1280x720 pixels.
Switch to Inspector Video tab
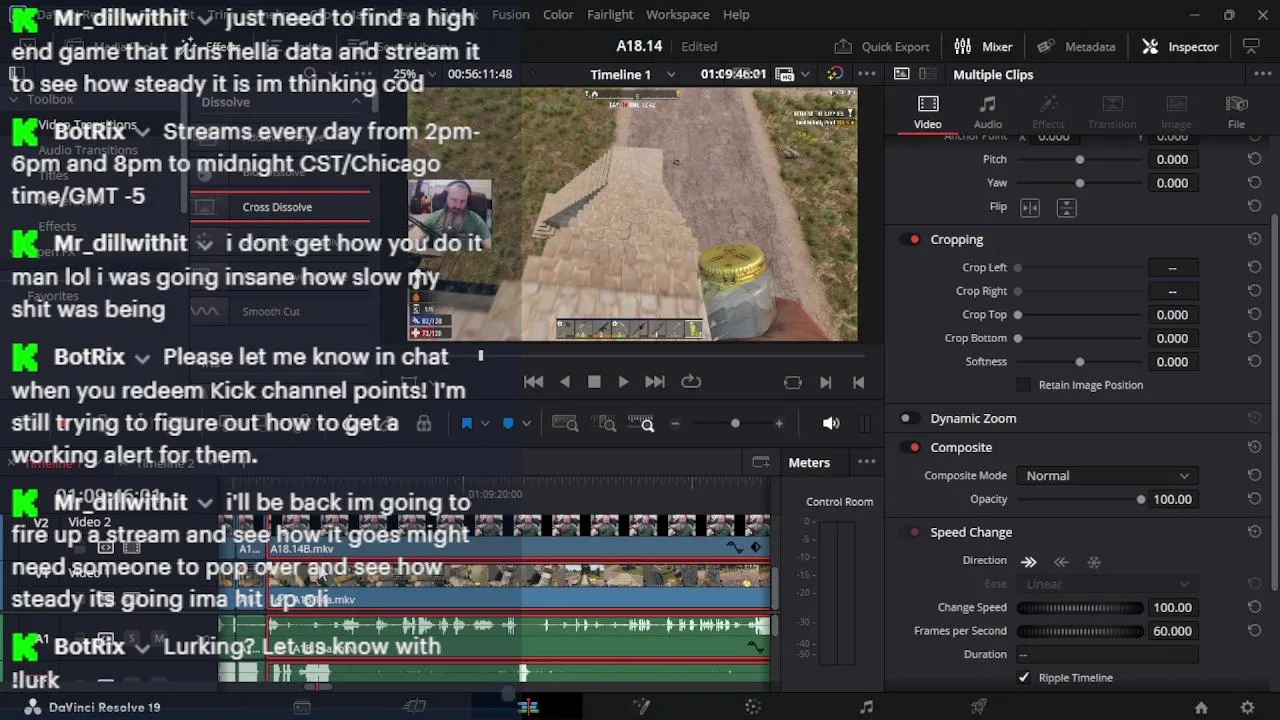[927, 112]
